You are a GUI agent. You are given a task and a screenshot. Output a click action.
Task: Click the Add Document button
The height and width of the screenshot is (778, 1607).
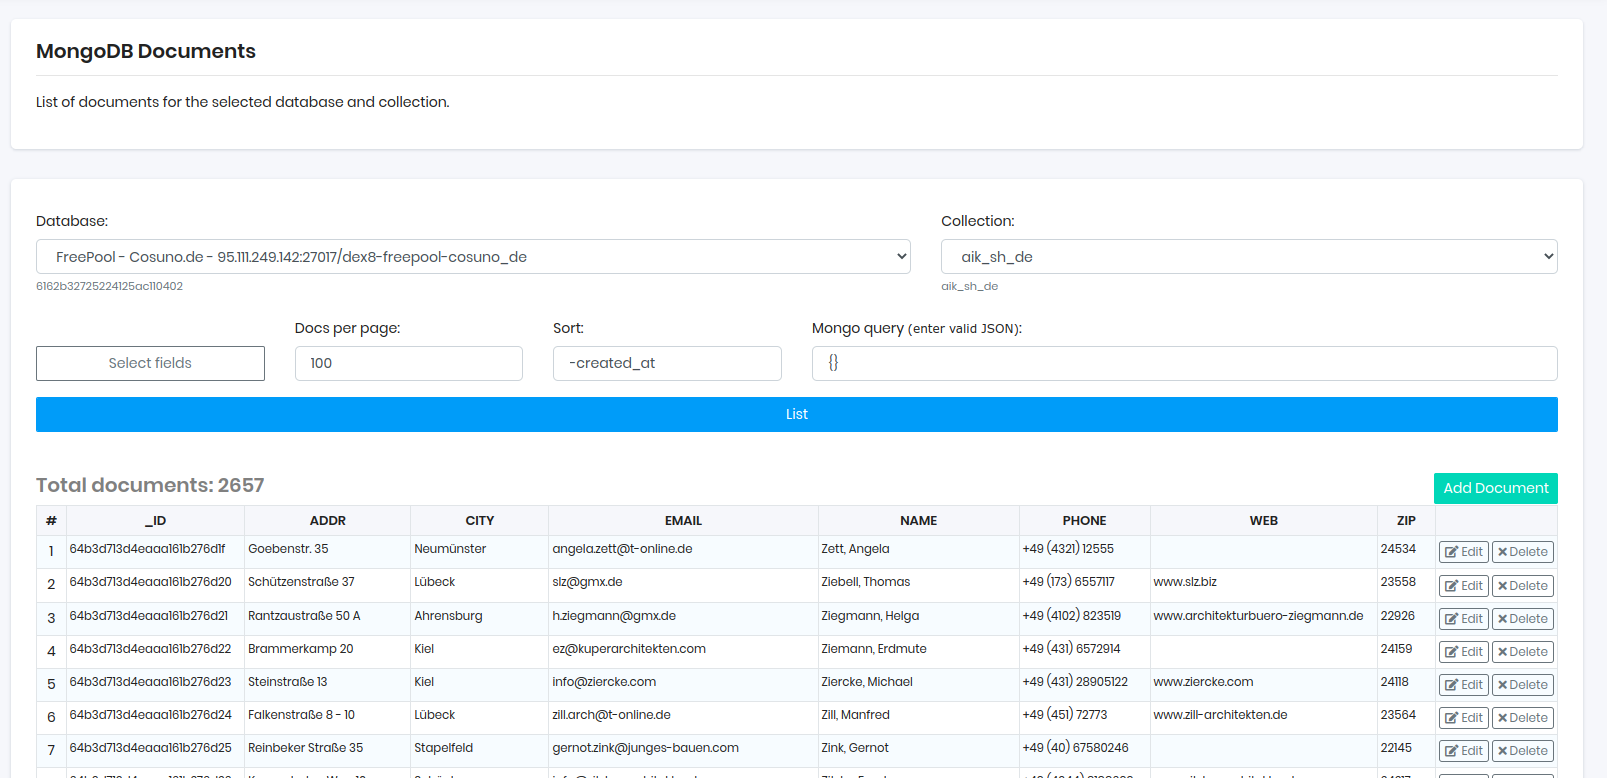(x=1496, y=488)
